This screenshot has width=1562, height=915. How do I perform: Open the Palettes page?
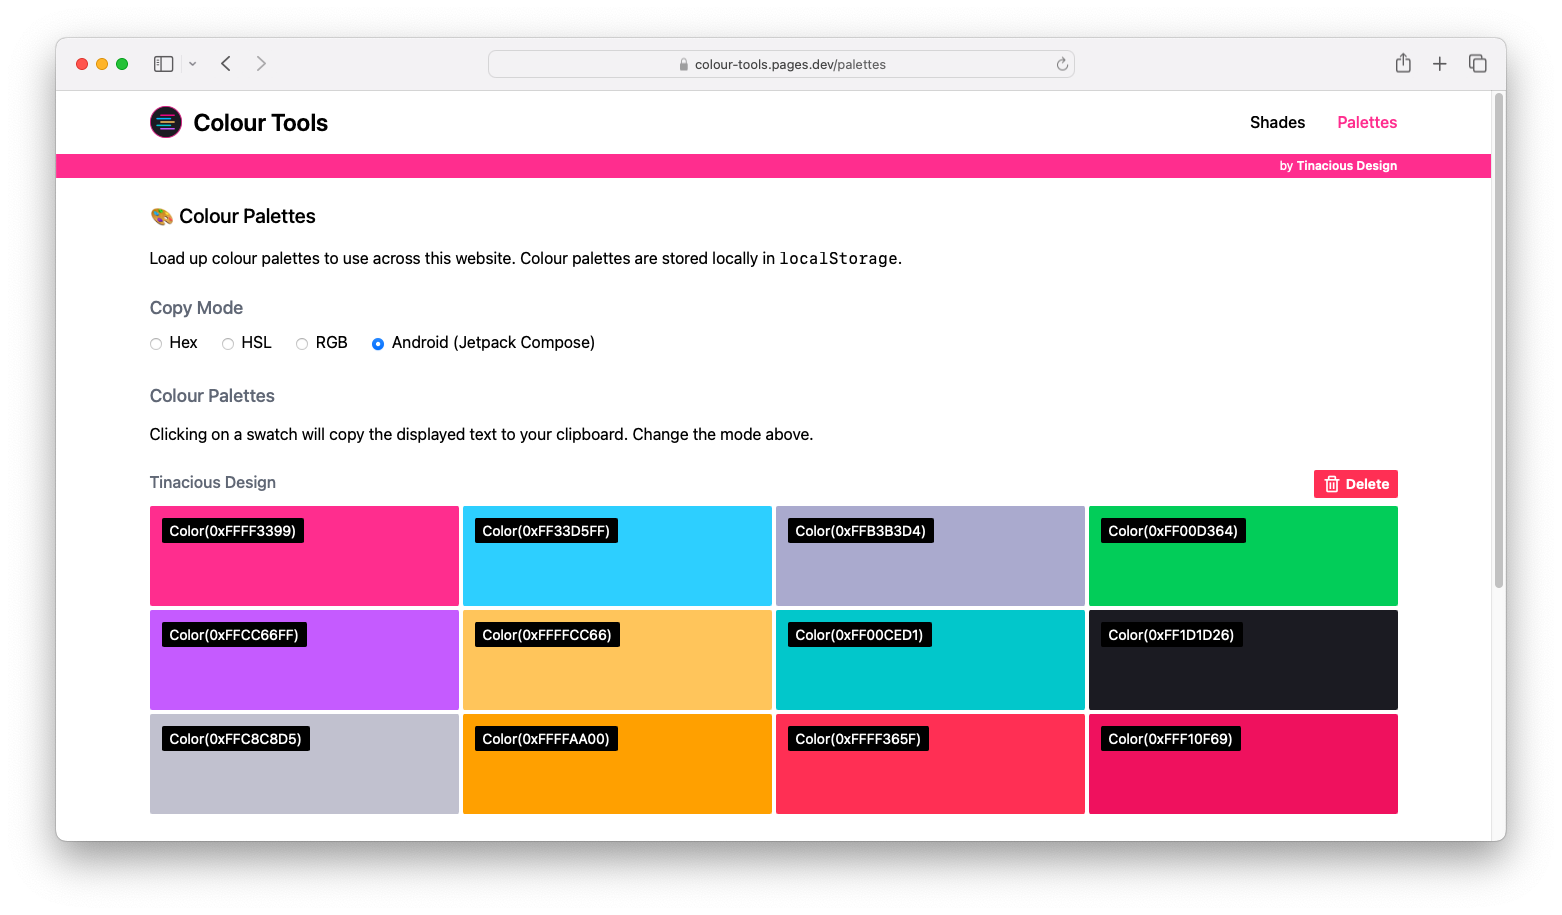pos(1367,122)
